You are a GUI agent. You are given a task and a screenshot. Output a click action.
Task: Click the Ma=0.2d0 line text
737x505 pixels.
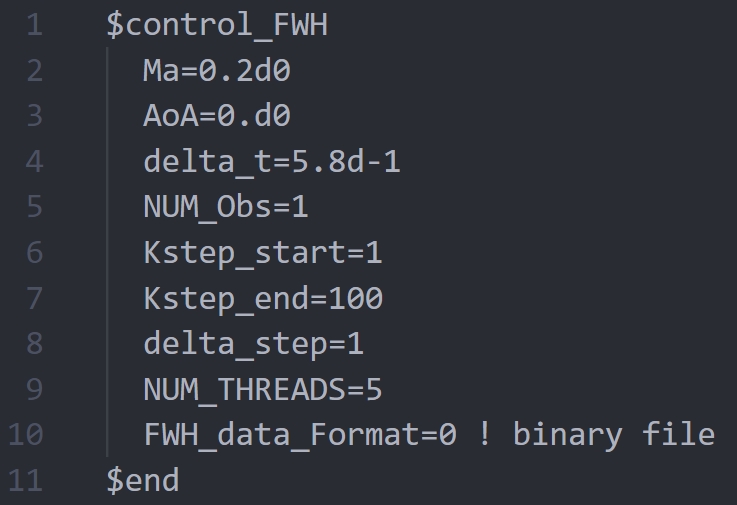tap(217, 71)
